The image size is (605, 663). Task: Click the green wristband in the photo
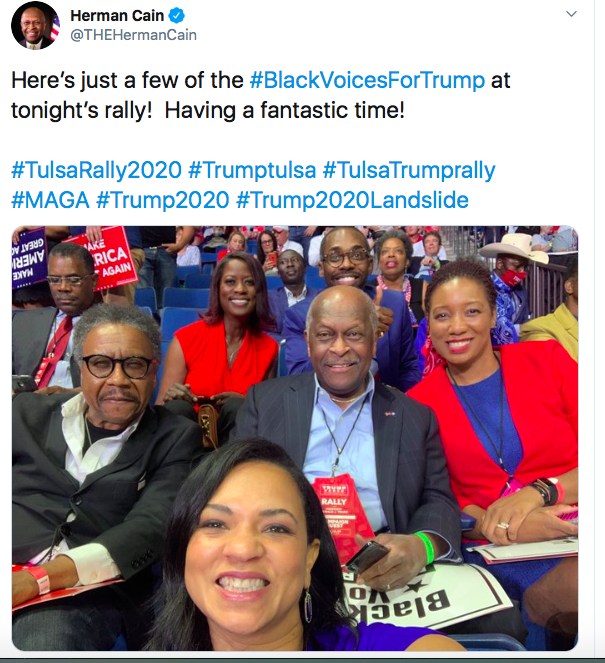click(x=426, y=548)
